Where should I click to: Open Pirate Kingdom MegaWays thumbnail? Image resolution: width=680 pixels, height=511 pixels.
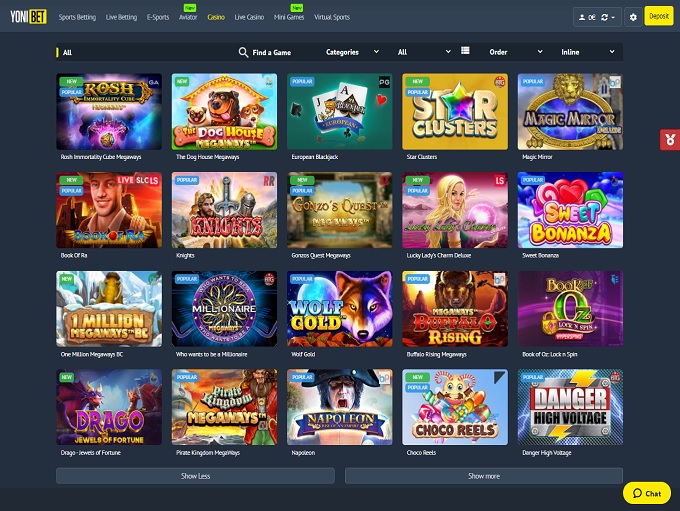point(224,407)
